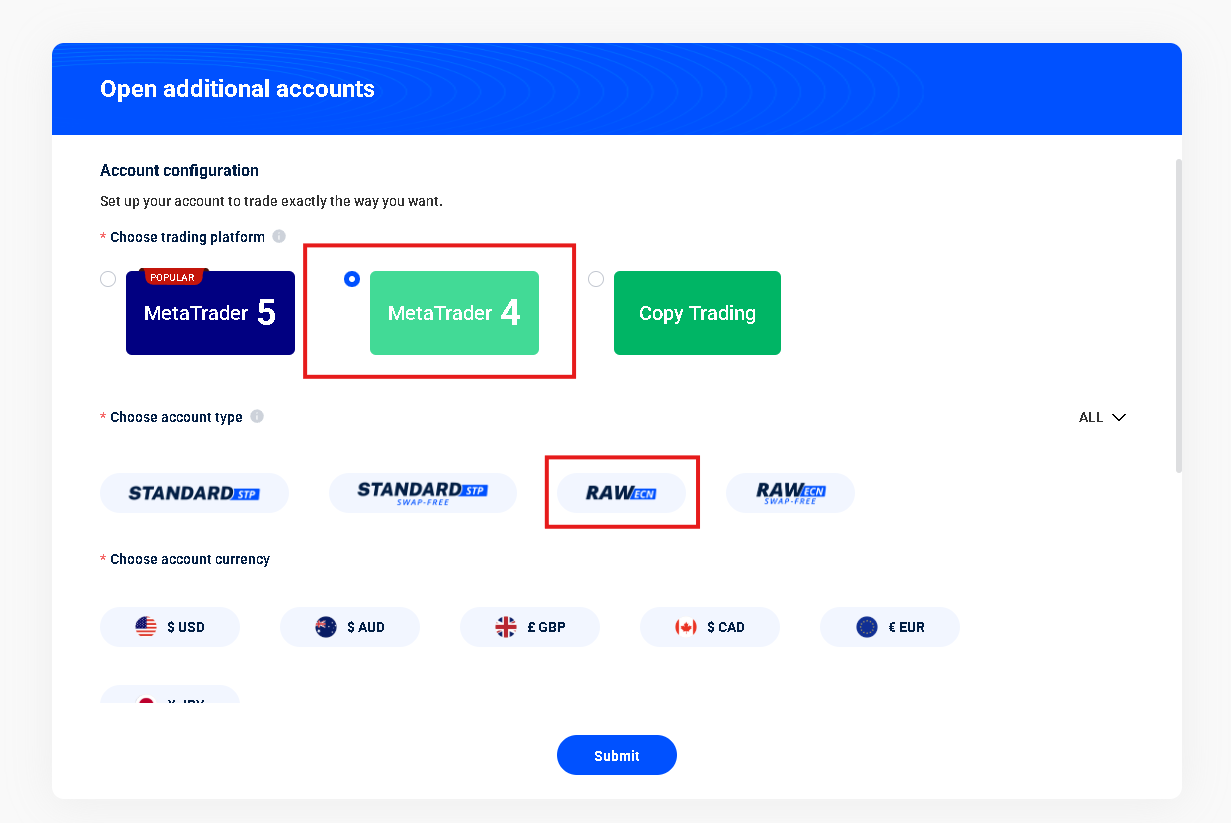Select the Copy Trading radio button

coord(596,280)
